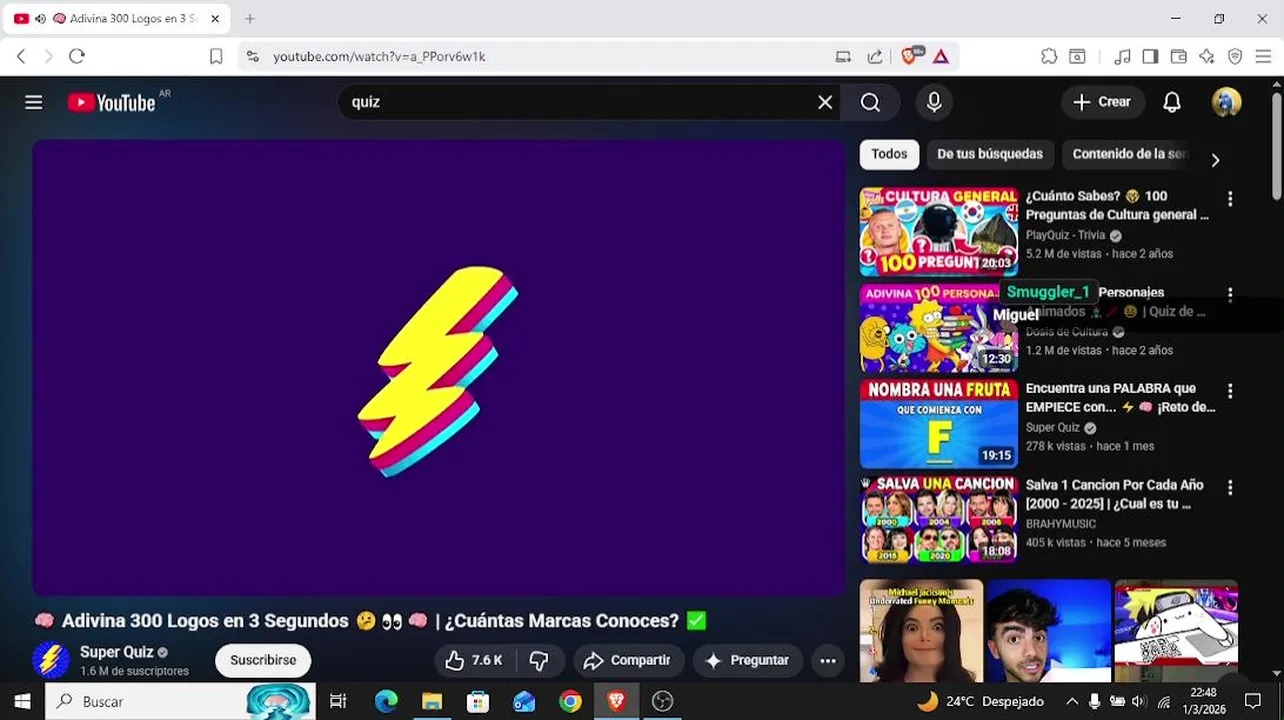This screenshot has height=720, width=1284.
Task: Open the music note playlist icon
Action: (1122, 56)
